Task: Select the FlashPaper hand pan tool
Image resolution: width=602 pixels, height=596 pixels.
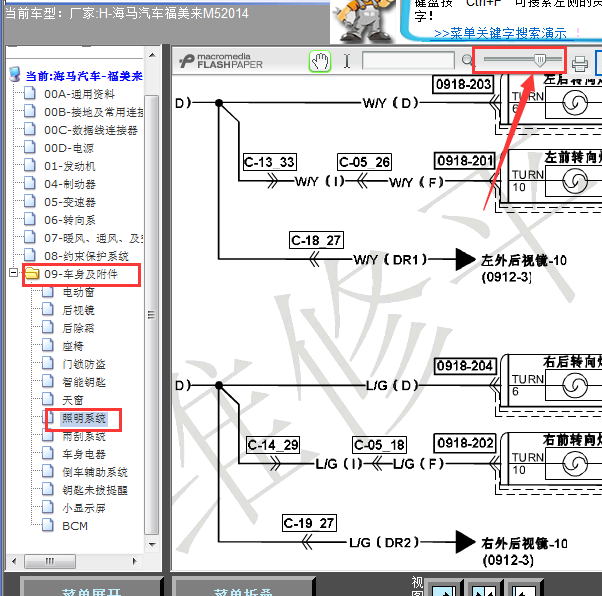Action: pyautogui.click(x=320, y=61)
